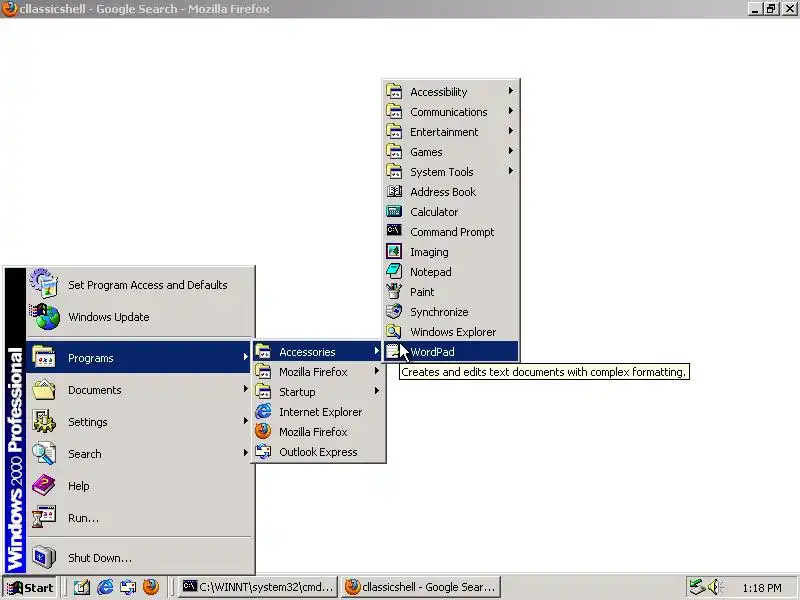Click the Calculator icon

(x=393, y=211)
